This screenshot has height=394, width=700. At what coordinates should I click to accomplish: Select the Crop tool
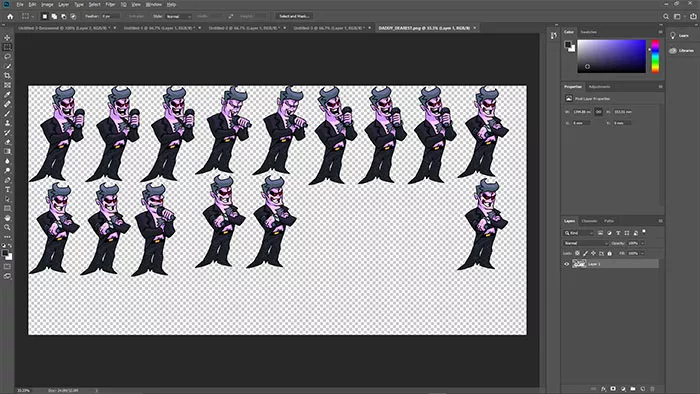pos(7,75)
